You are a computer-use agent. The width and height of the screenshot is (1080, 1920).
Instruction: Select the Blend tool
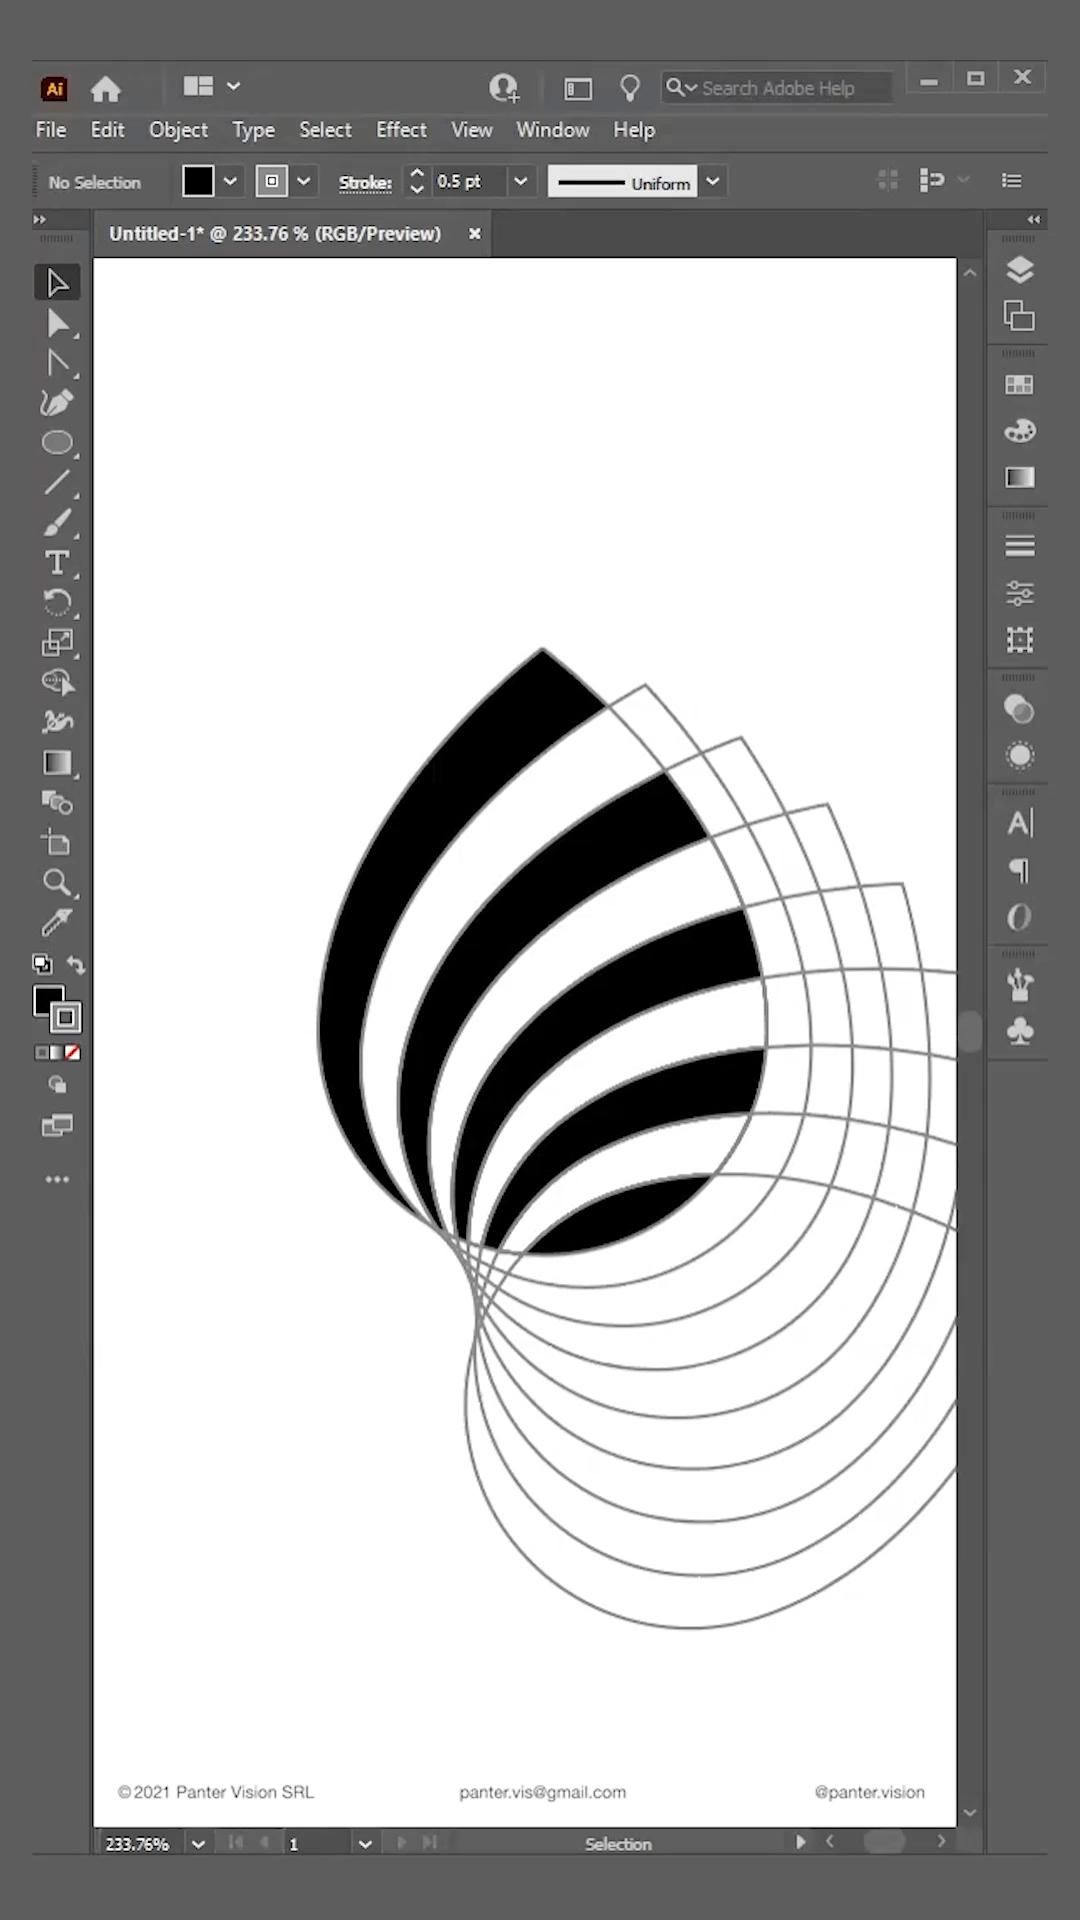(57, 803)
